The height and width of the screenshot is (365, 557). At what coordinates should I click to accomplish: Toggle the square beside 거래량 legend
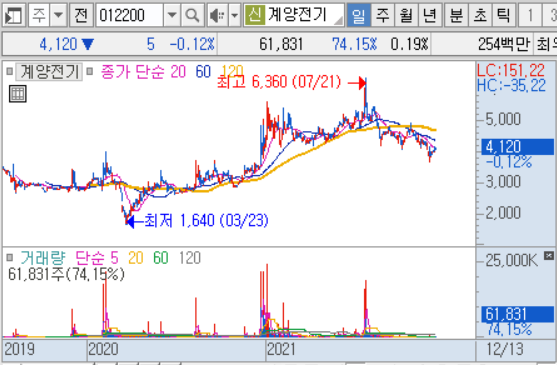10,257
